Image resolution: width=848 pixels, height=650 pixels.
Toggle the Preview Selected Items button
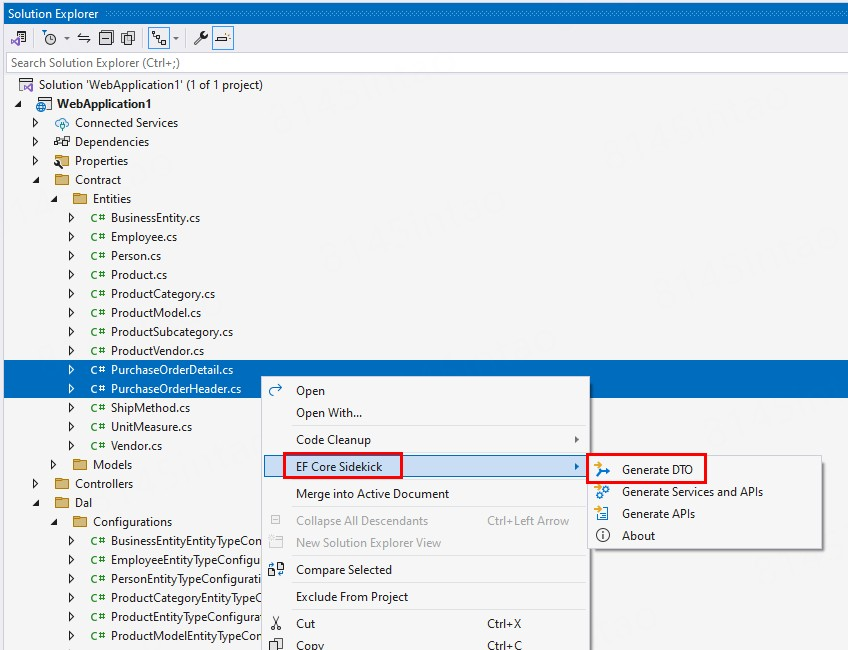click(x=222, y=38)
